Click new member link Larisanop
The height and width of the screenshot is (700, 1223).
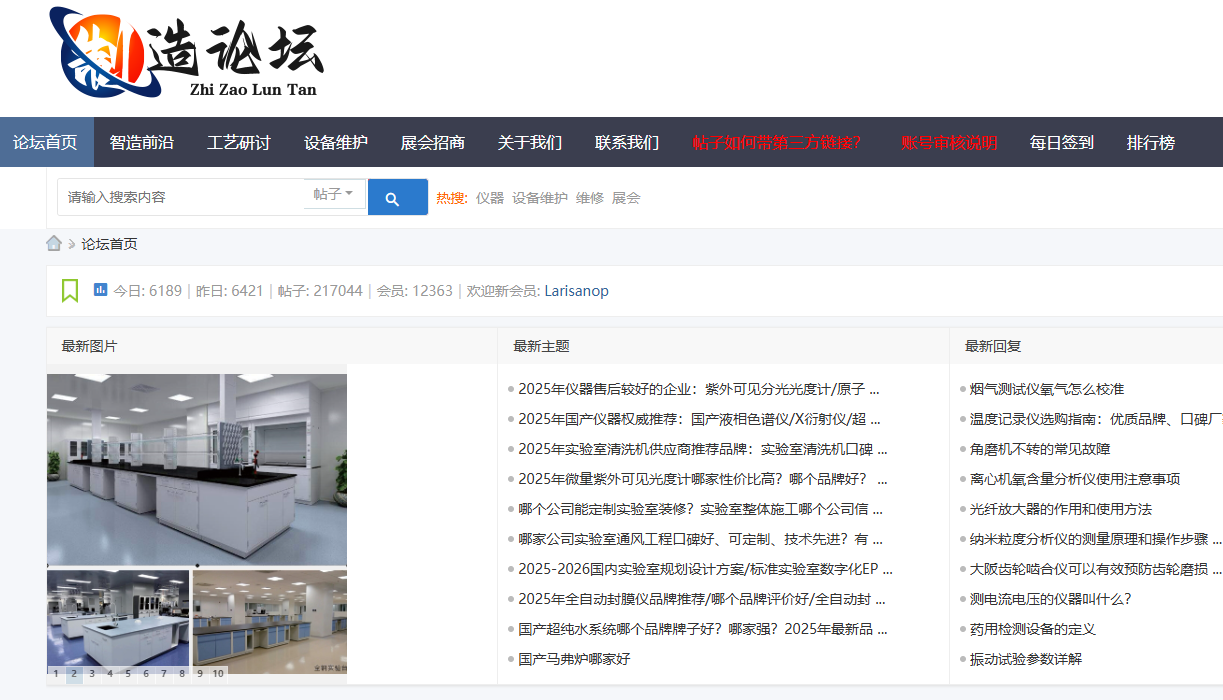point(576,290)
